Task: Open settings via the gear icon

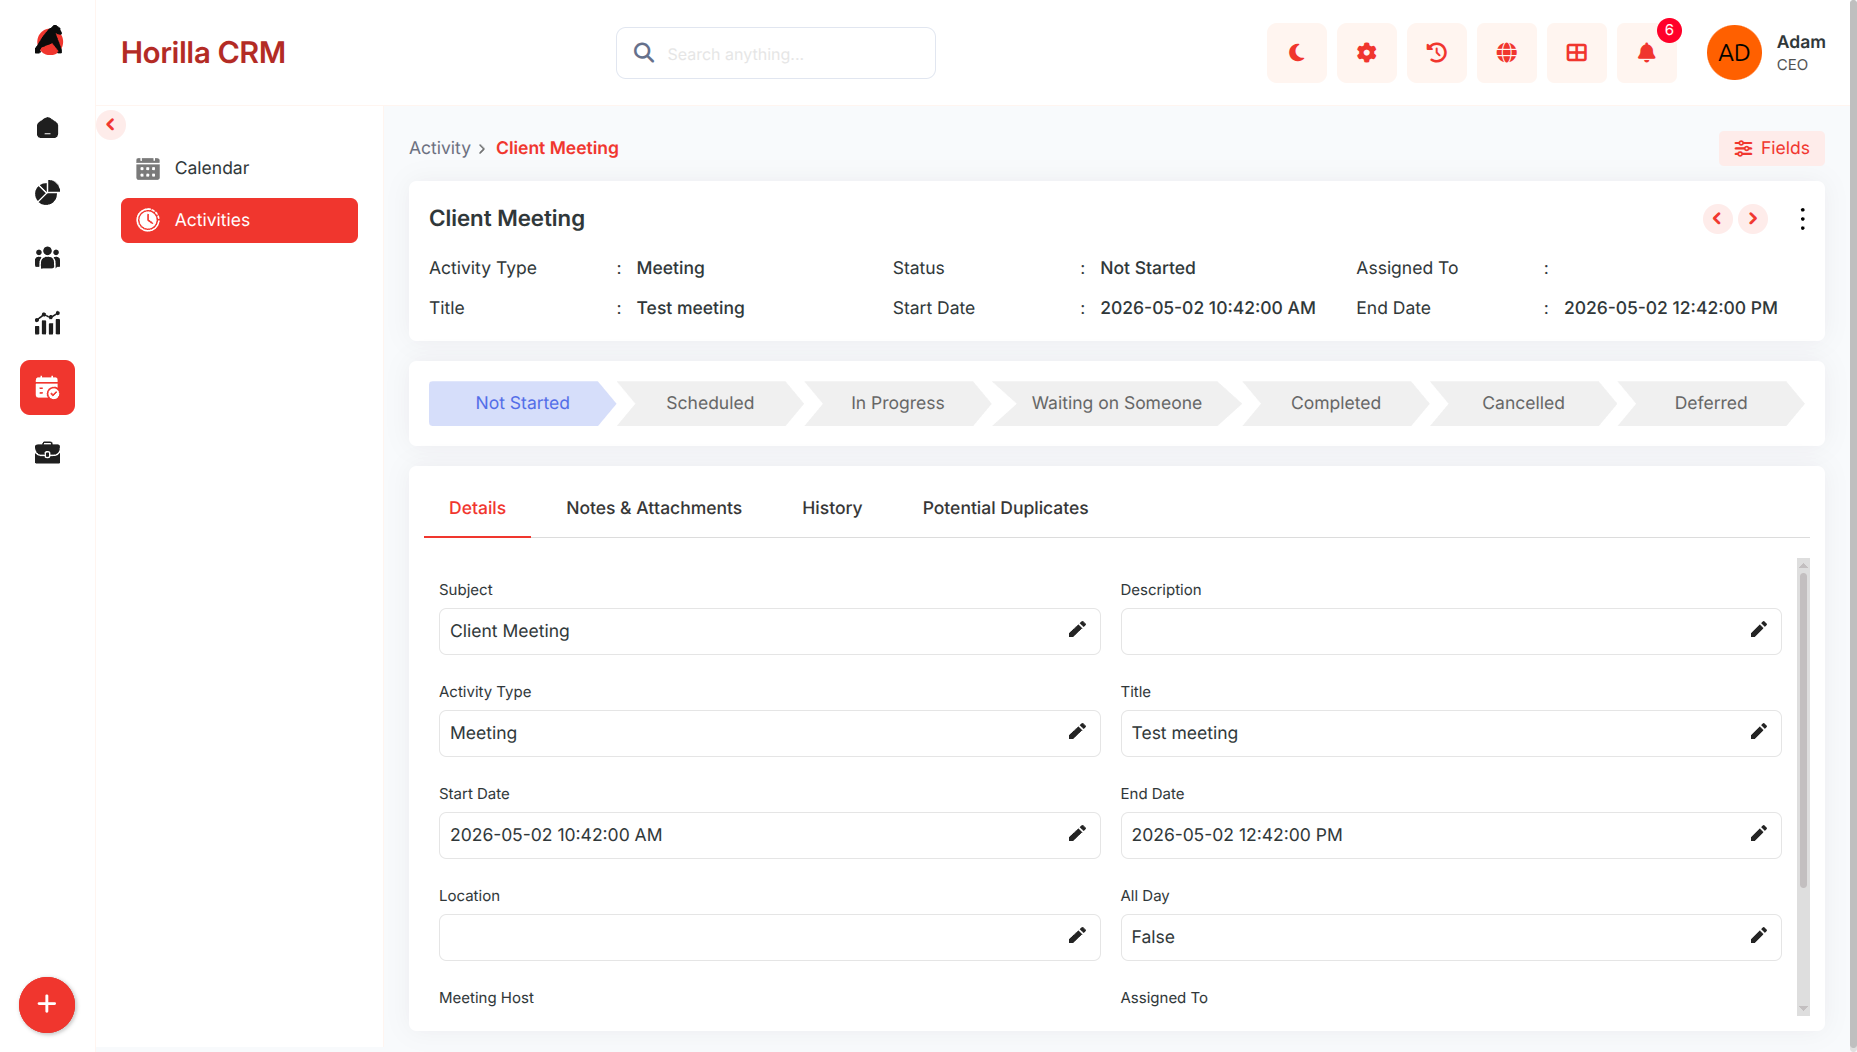Action: click(x=1366, y=53)
